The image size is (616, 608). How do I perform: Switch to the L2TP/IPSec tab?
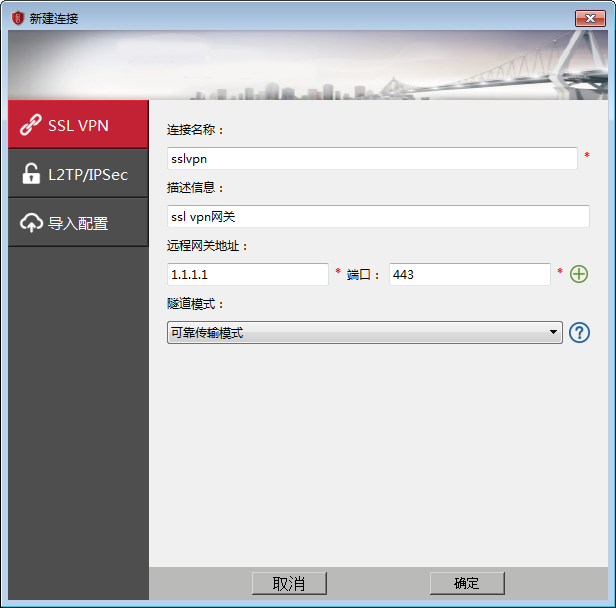click(78, 174)
